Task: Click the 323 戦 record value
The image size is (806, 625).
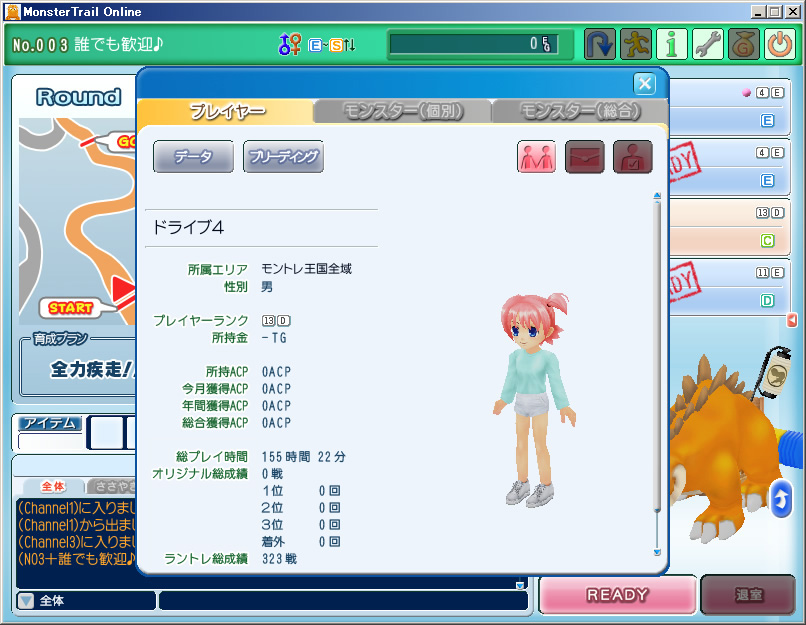Action: click(x=280, y=559)
